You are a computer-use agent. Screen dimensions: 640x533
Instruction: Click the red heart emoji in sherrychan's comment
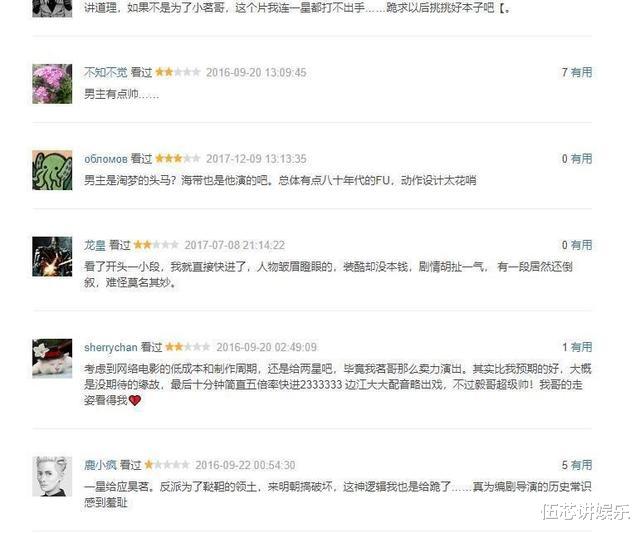(x=135, y=400)
